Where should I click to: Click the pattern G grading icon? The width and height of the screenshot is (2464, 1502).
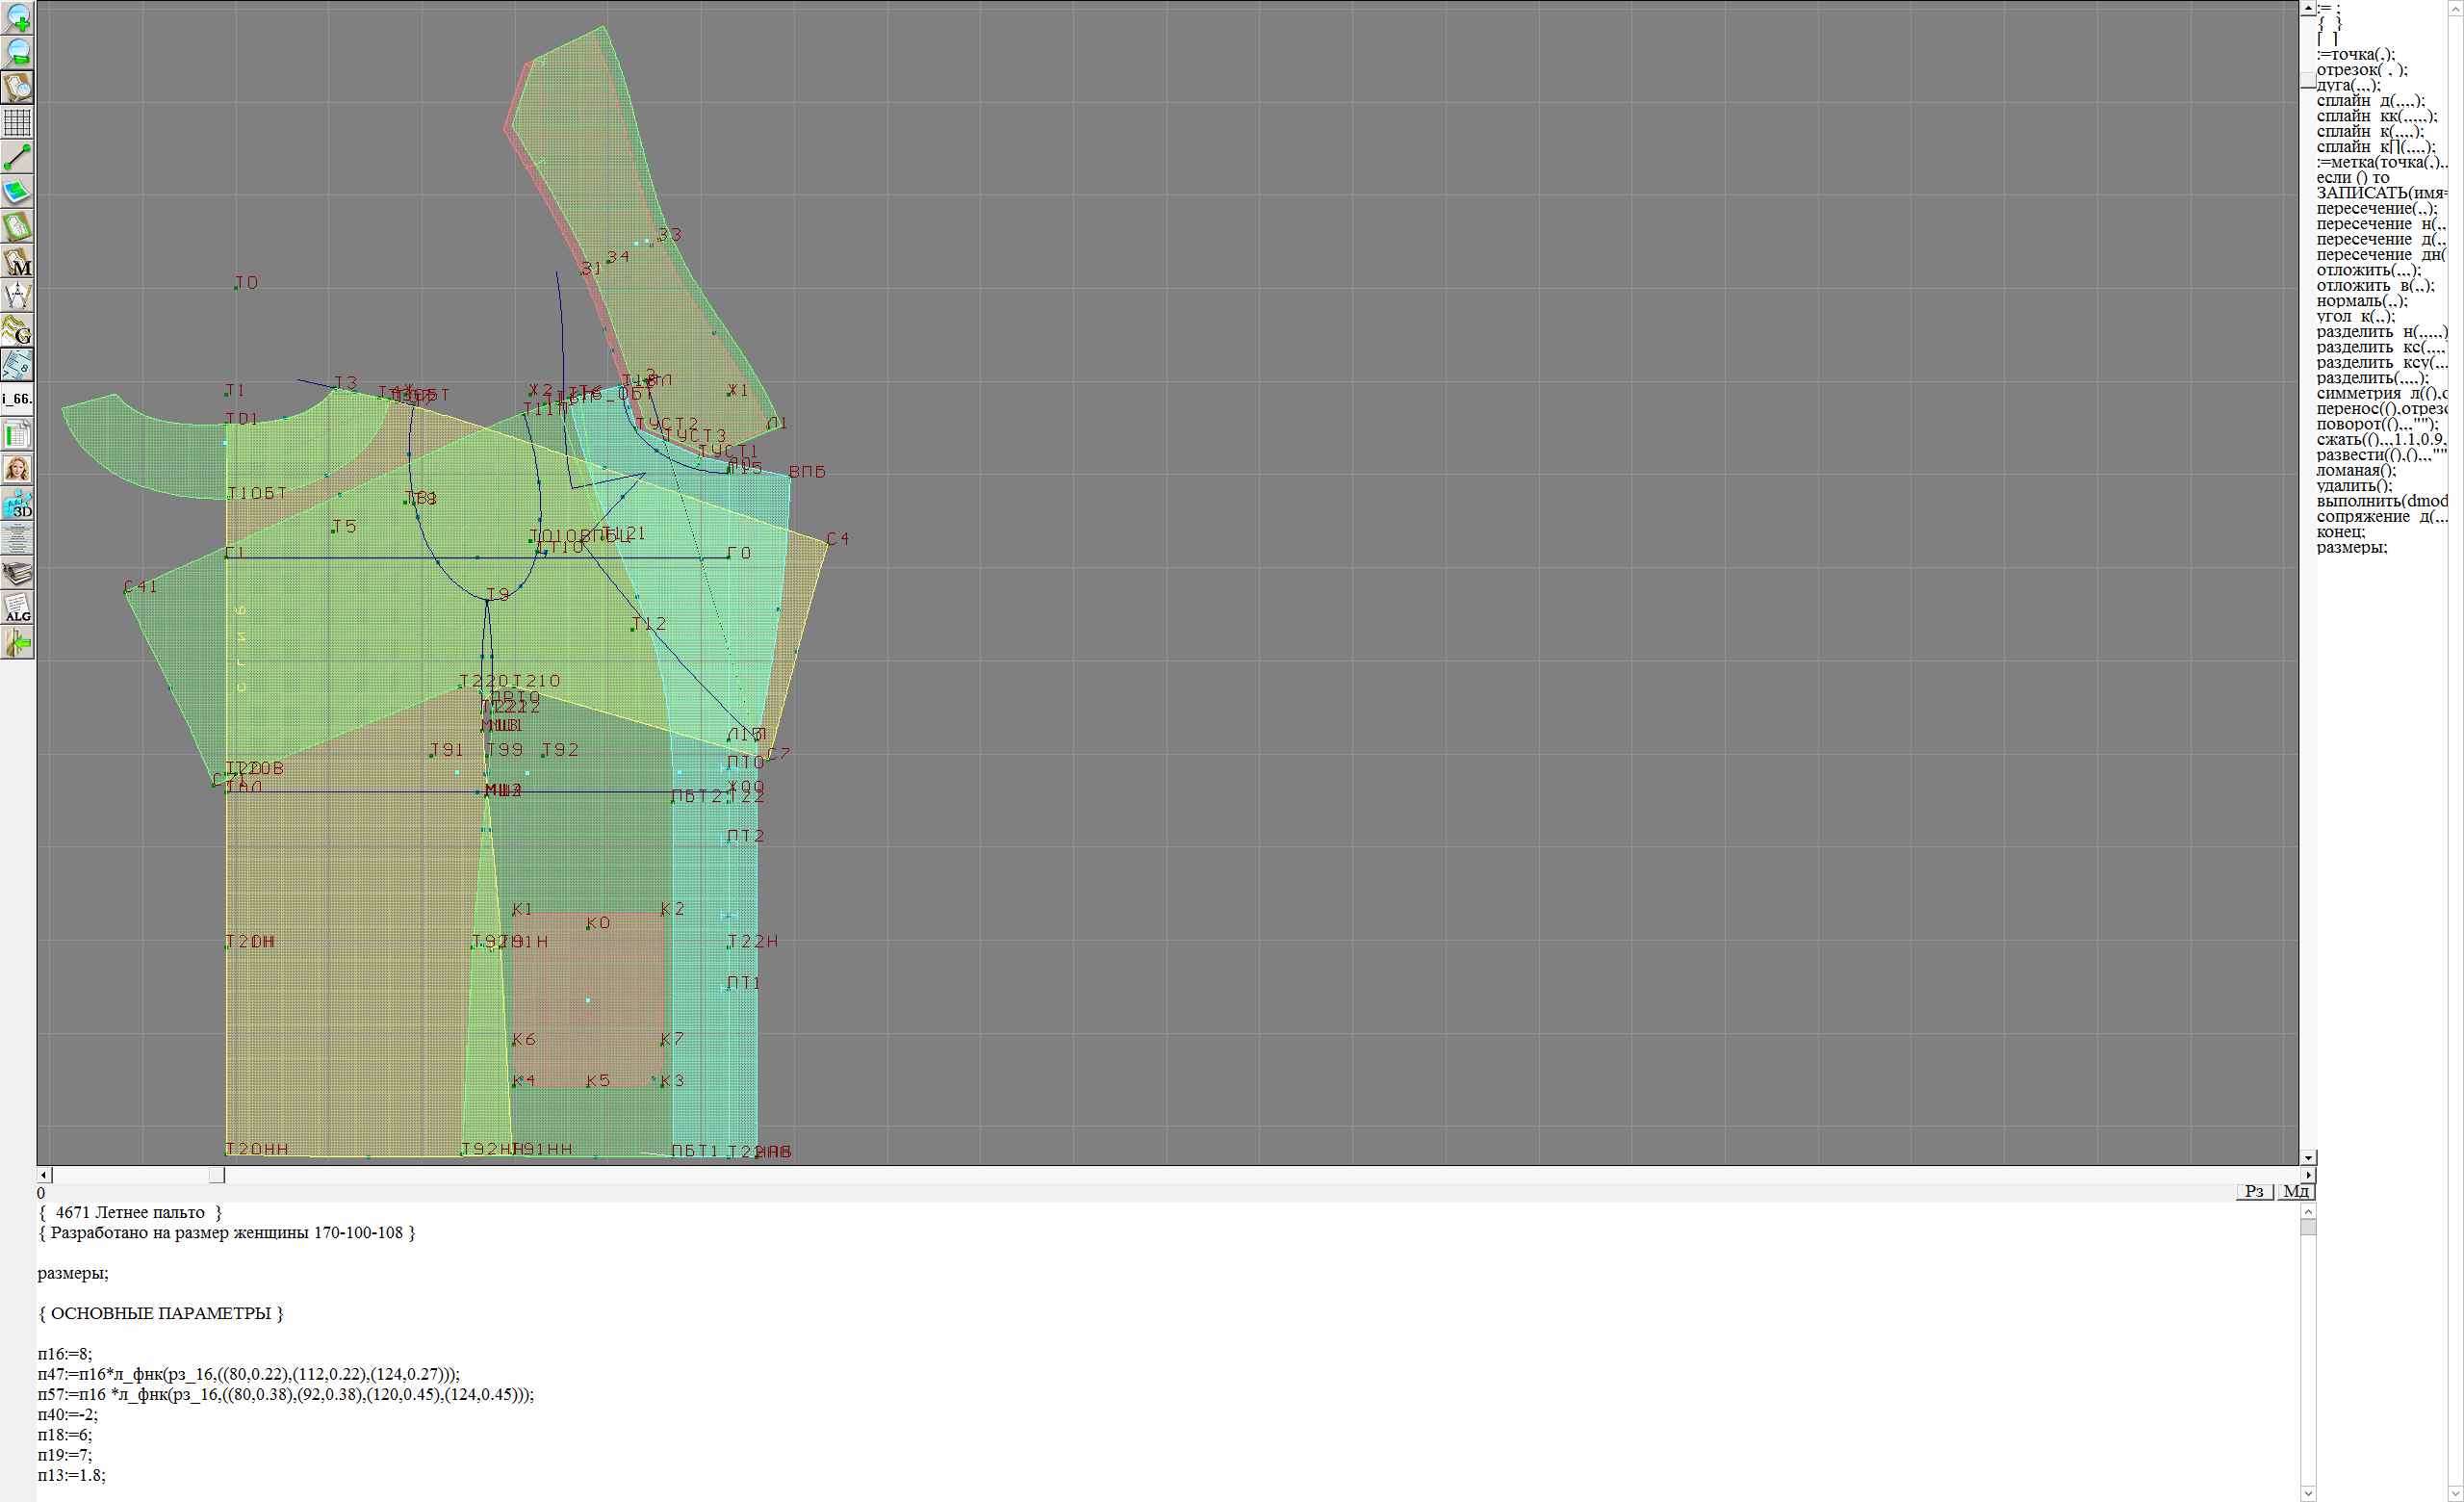pos(18,330)
